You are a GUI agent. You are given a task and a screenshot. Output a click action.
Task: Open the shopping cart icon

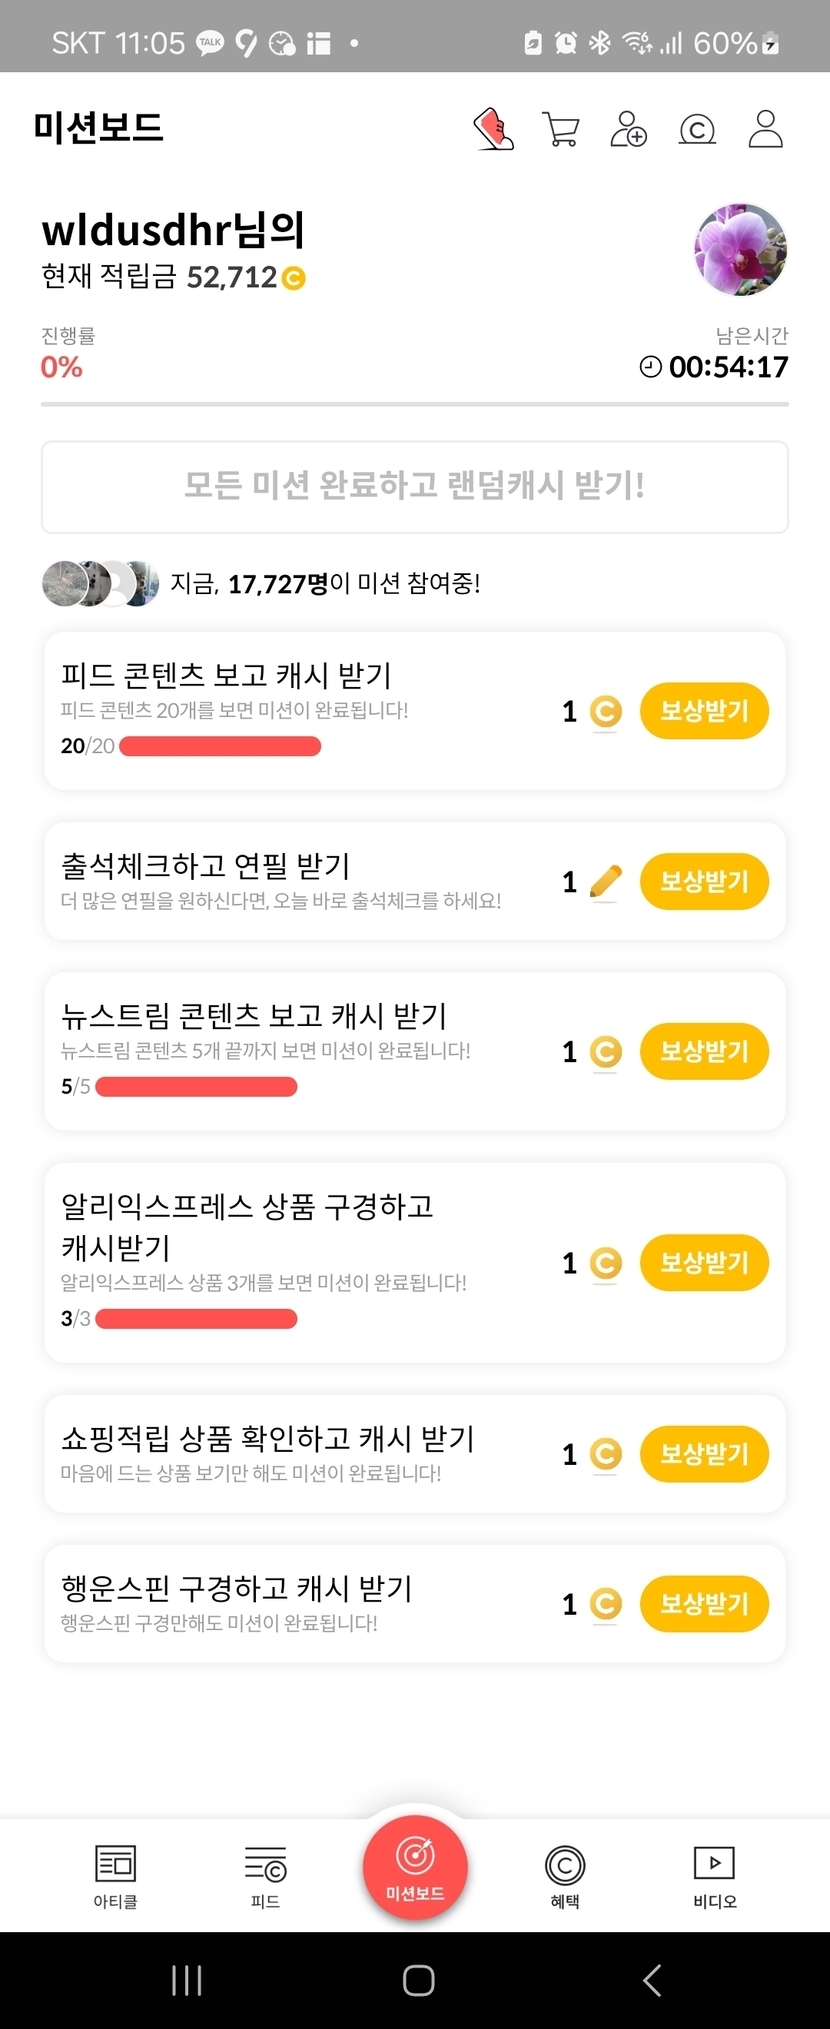point(560,129)
